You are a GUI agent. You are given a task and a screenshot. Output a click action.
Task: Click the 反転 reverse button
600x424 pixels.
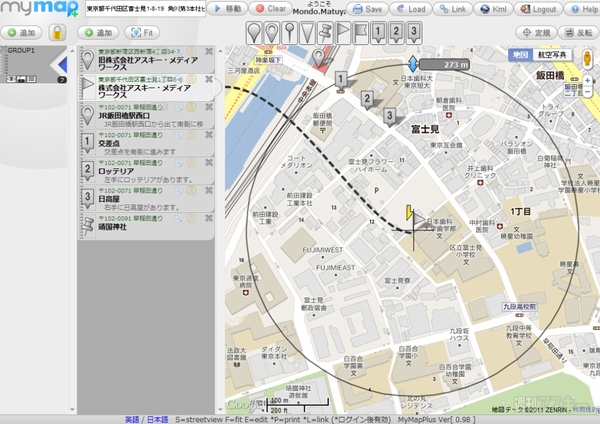pyautogui.click(x=579, y=33)
